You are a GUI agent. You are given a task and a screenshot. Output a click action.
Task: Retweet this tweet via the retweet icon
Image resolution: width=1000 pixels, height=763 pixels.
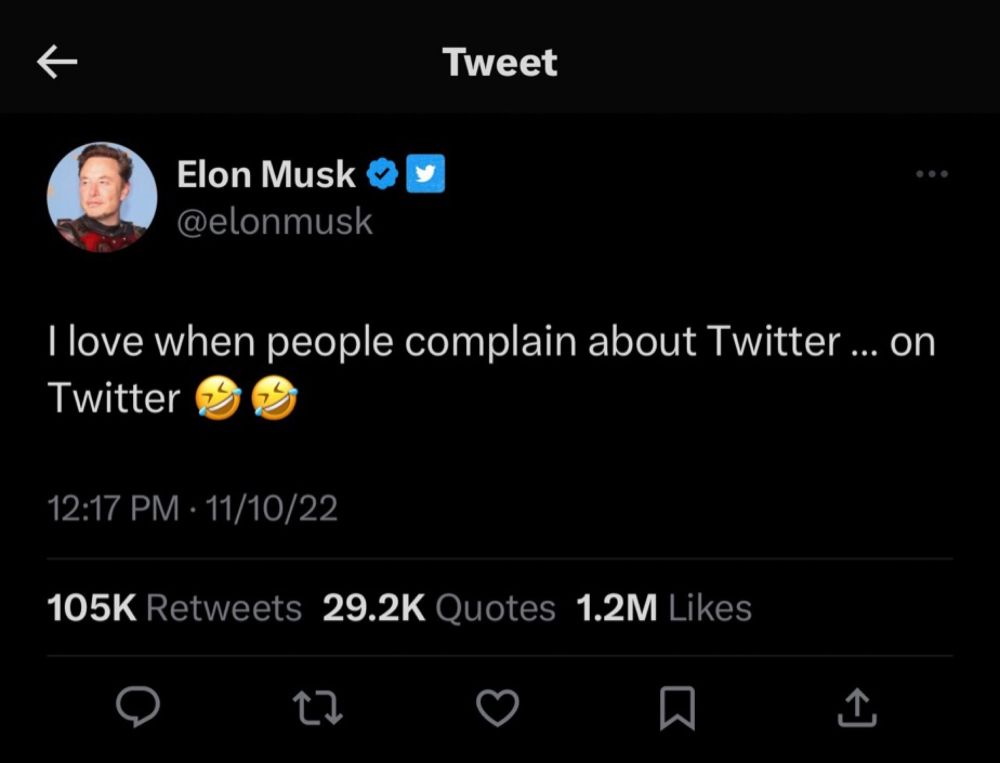pyautogui.click(x=318, y=708)
